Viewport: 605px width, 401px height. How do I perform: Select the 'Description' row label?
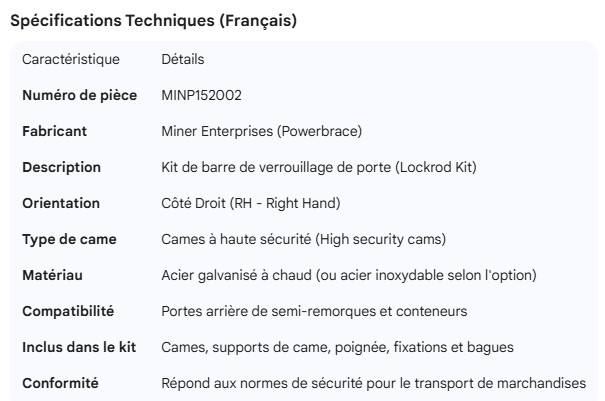(61, 167)
